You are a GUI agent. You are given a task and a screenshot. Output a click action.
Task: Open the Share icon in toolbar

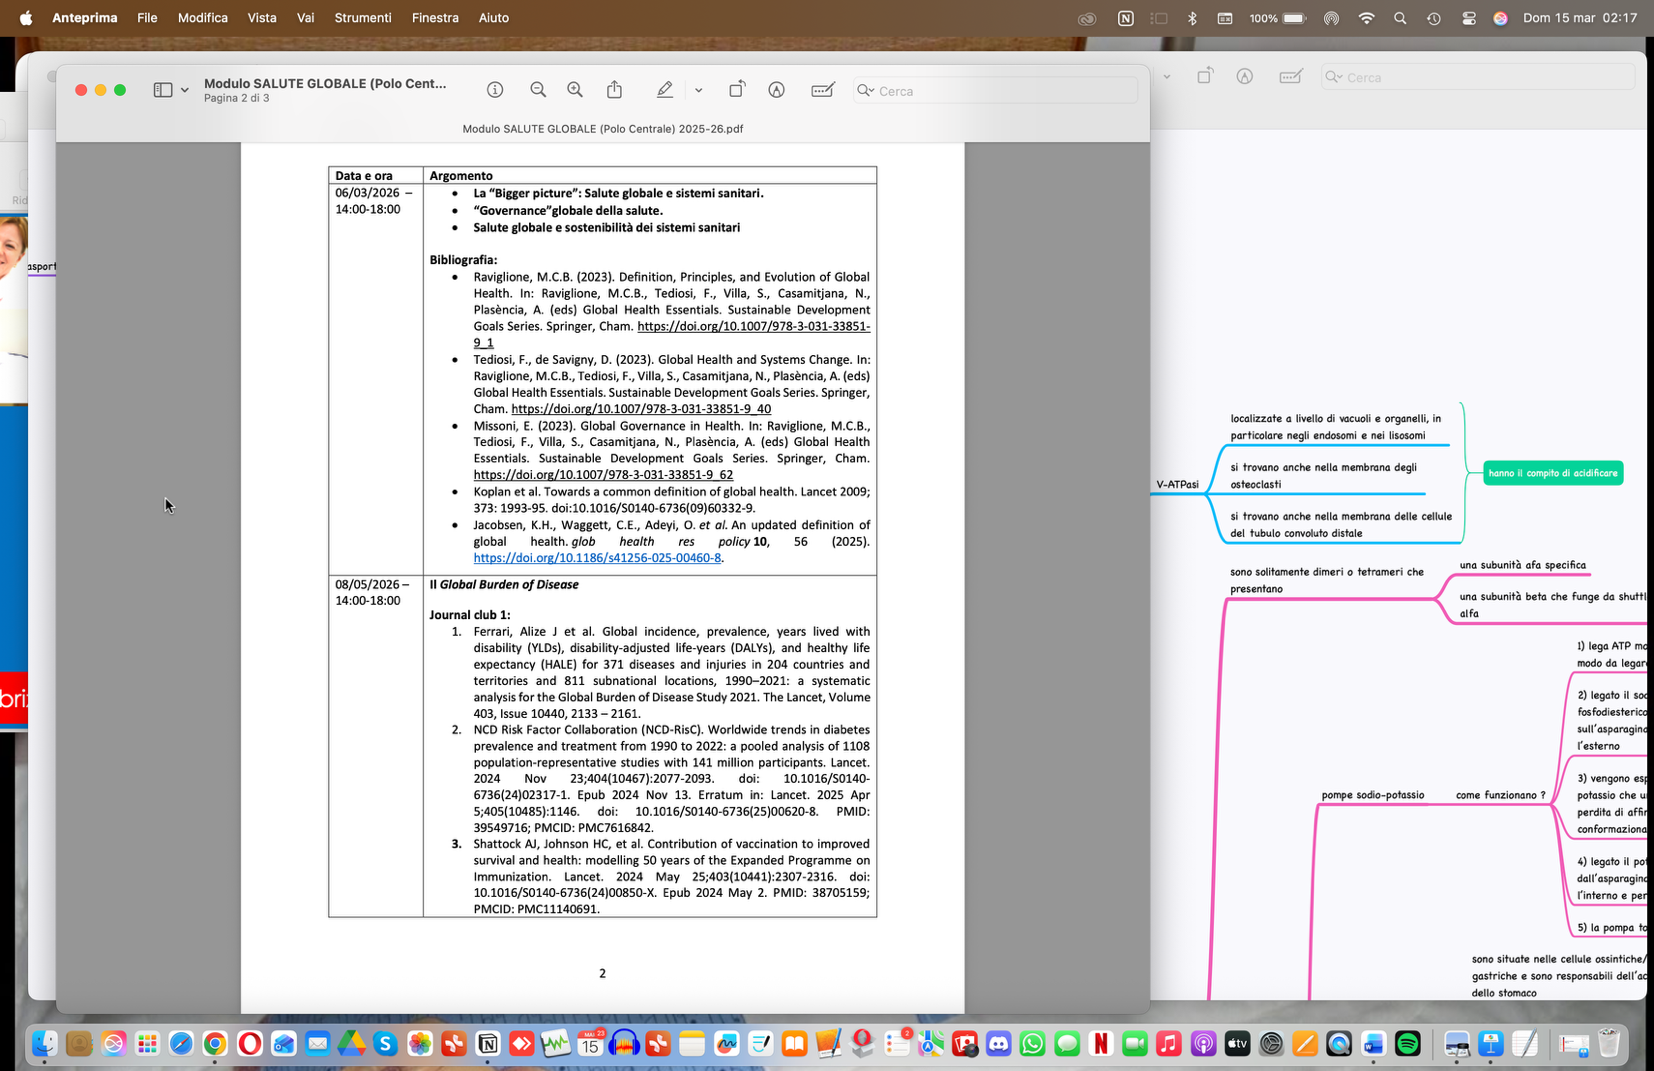point(614,90)
